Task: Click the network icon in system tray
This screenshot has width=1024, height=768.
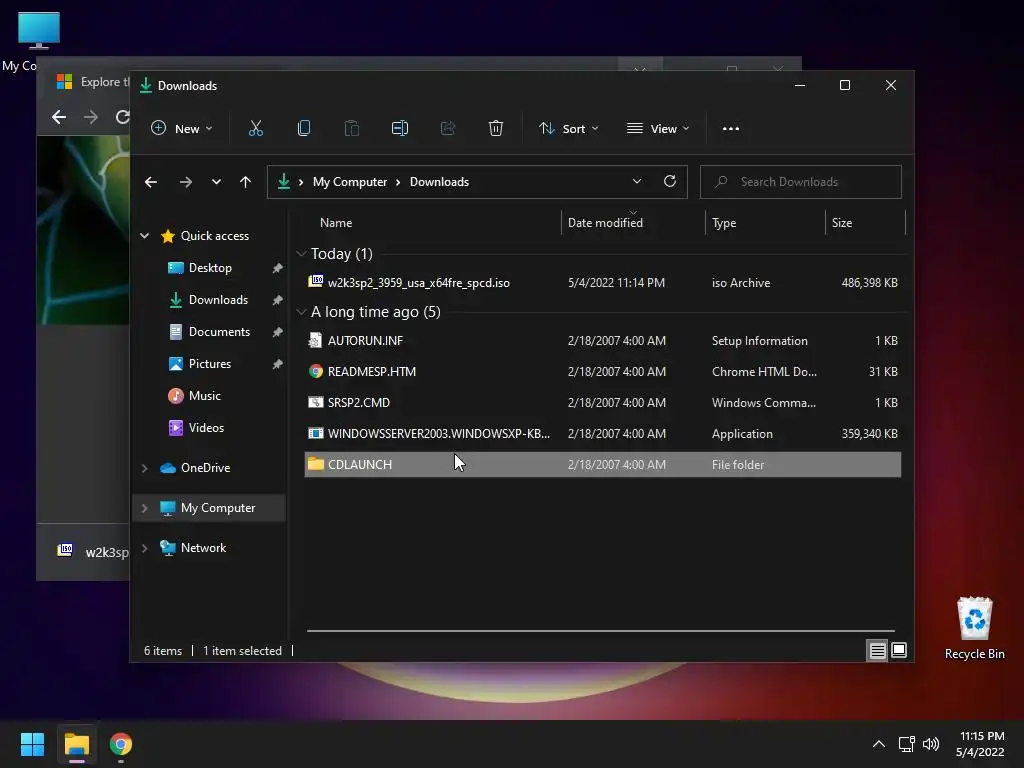Action: (x=906, y=744)
